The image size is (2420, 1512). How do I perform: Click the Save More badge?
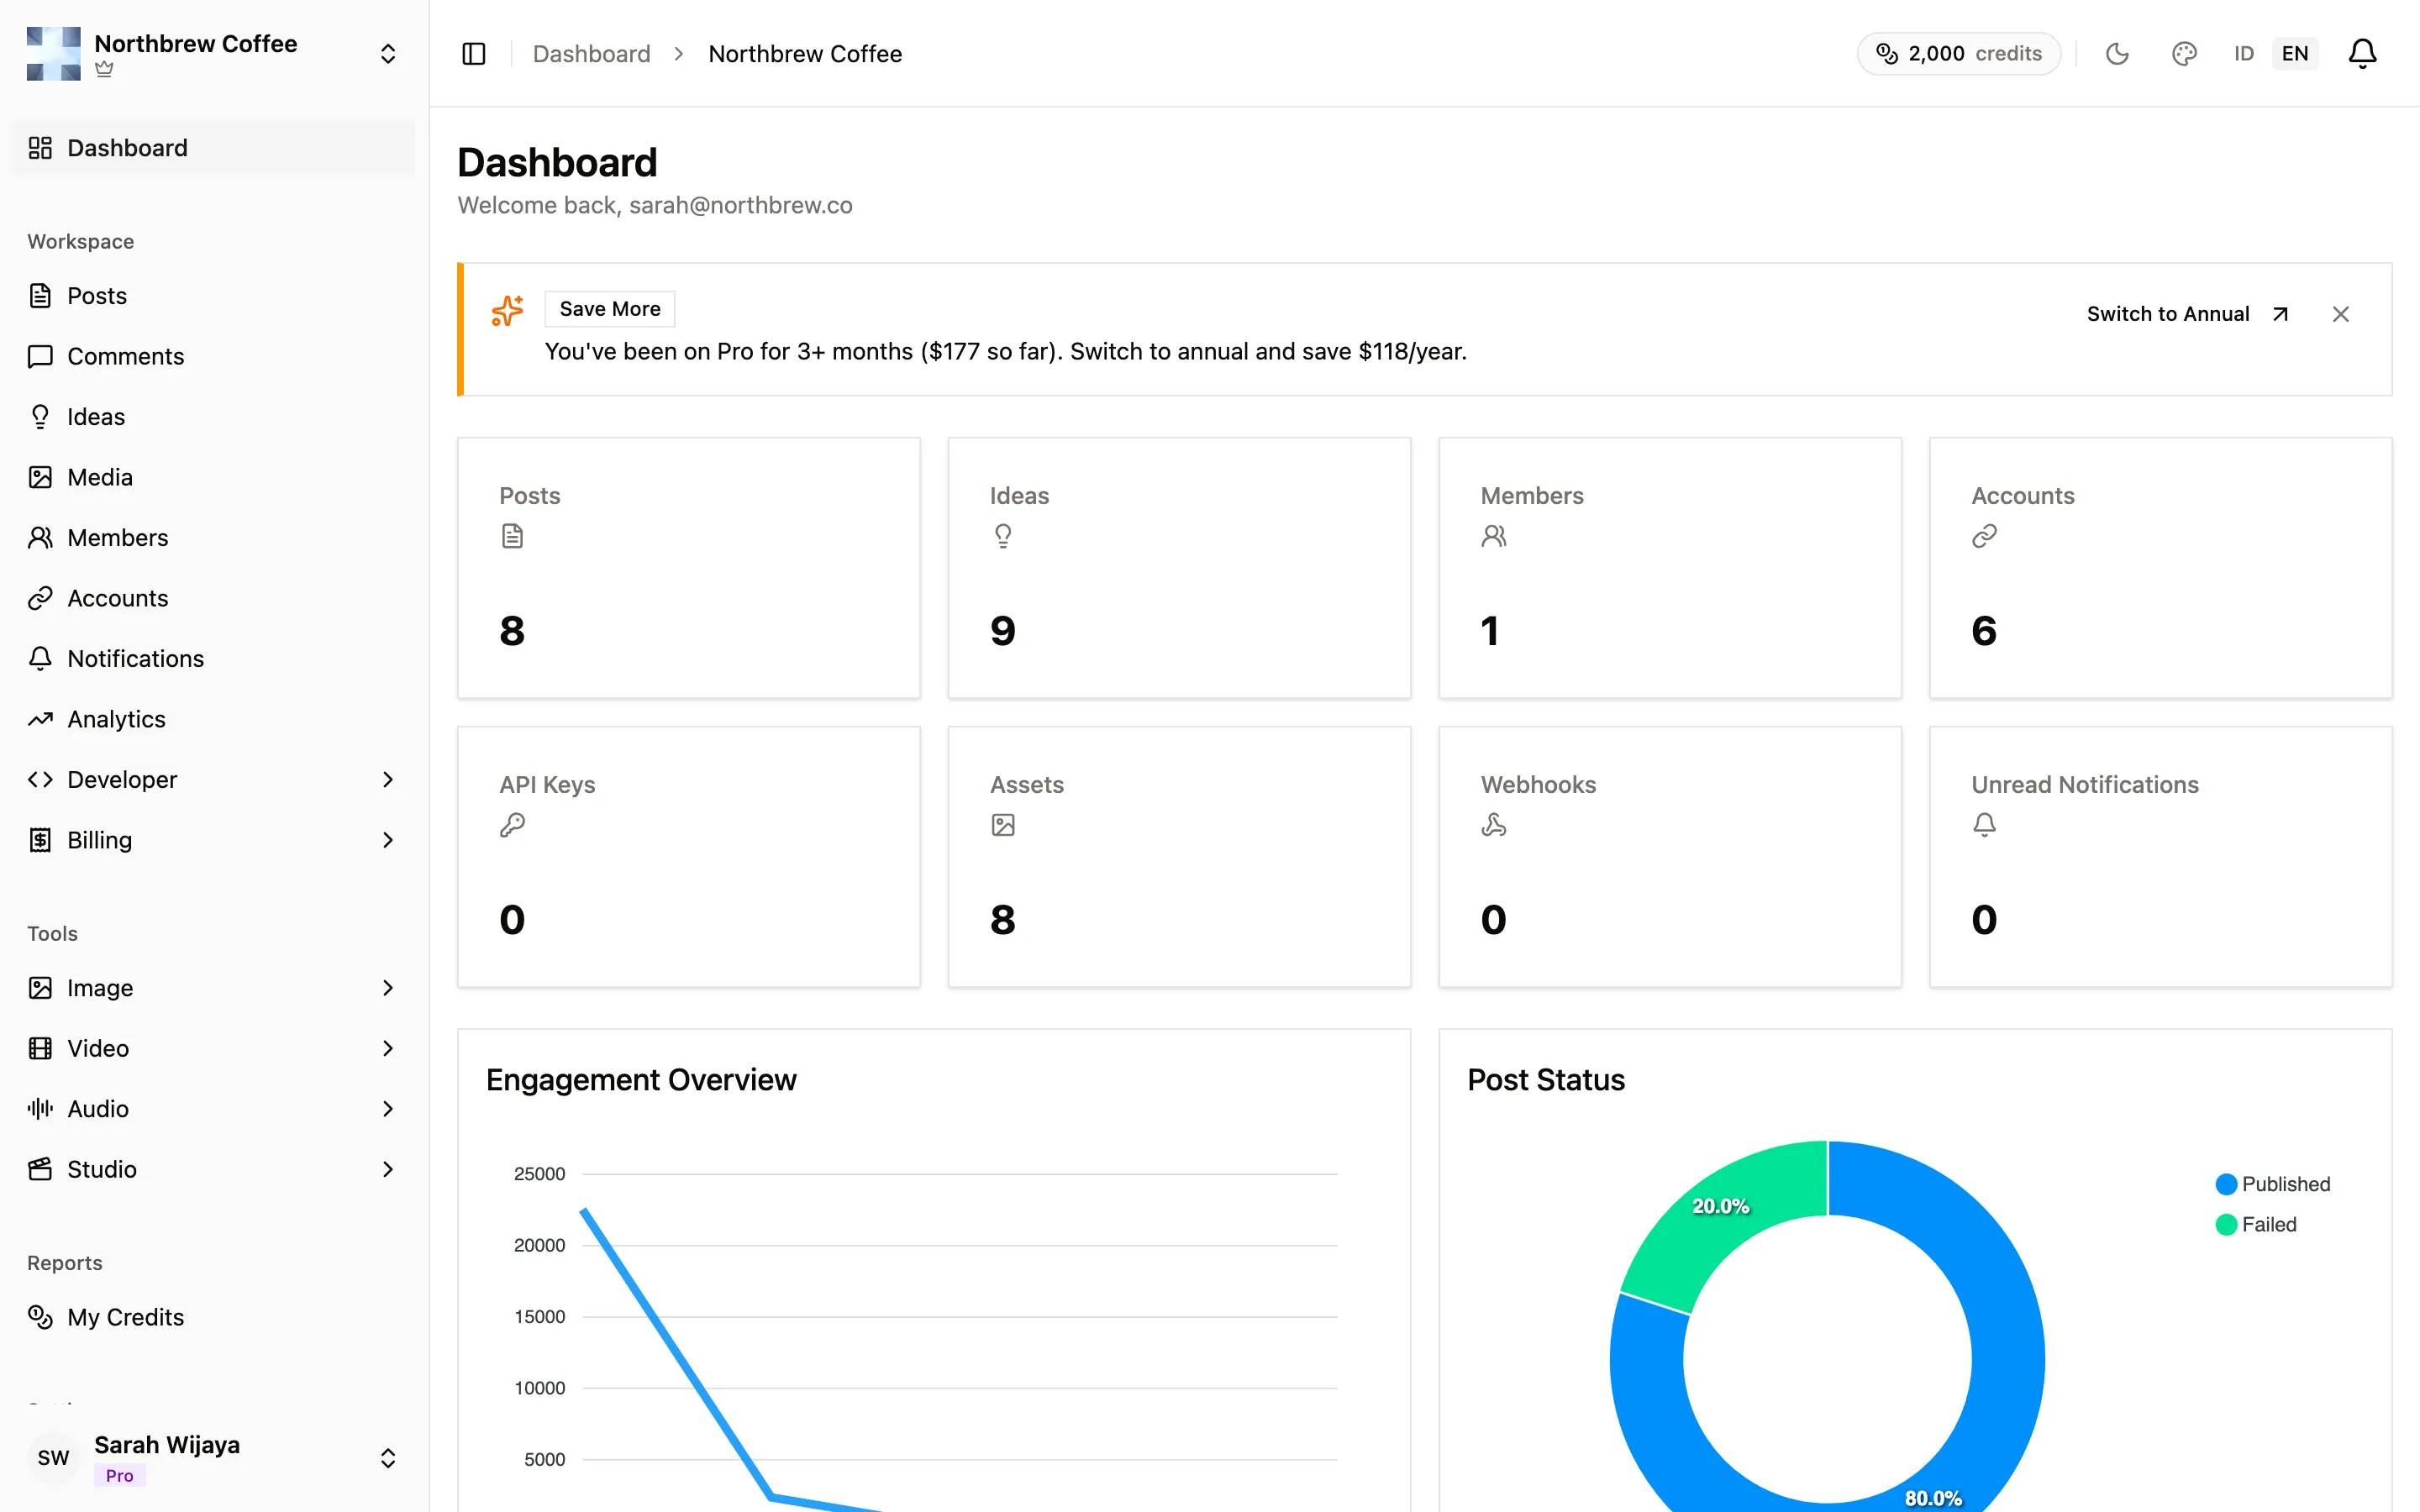(x=610, y=309)
